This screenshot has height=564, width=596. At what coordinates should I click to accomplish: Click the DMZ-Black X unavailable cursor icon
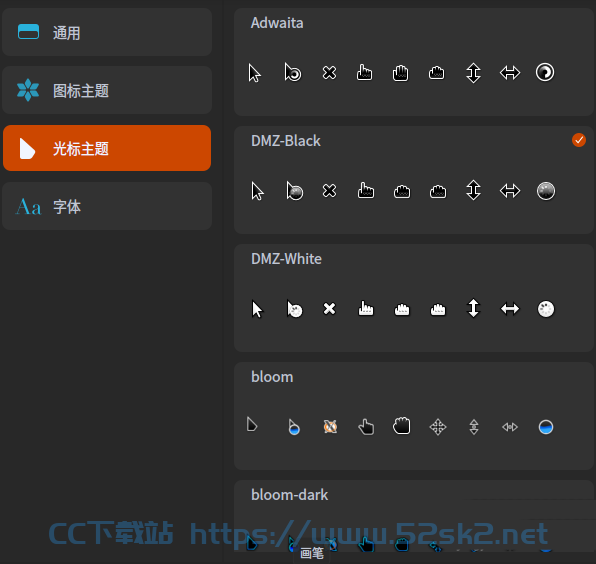pyautogui.click(x=329, y=191)
